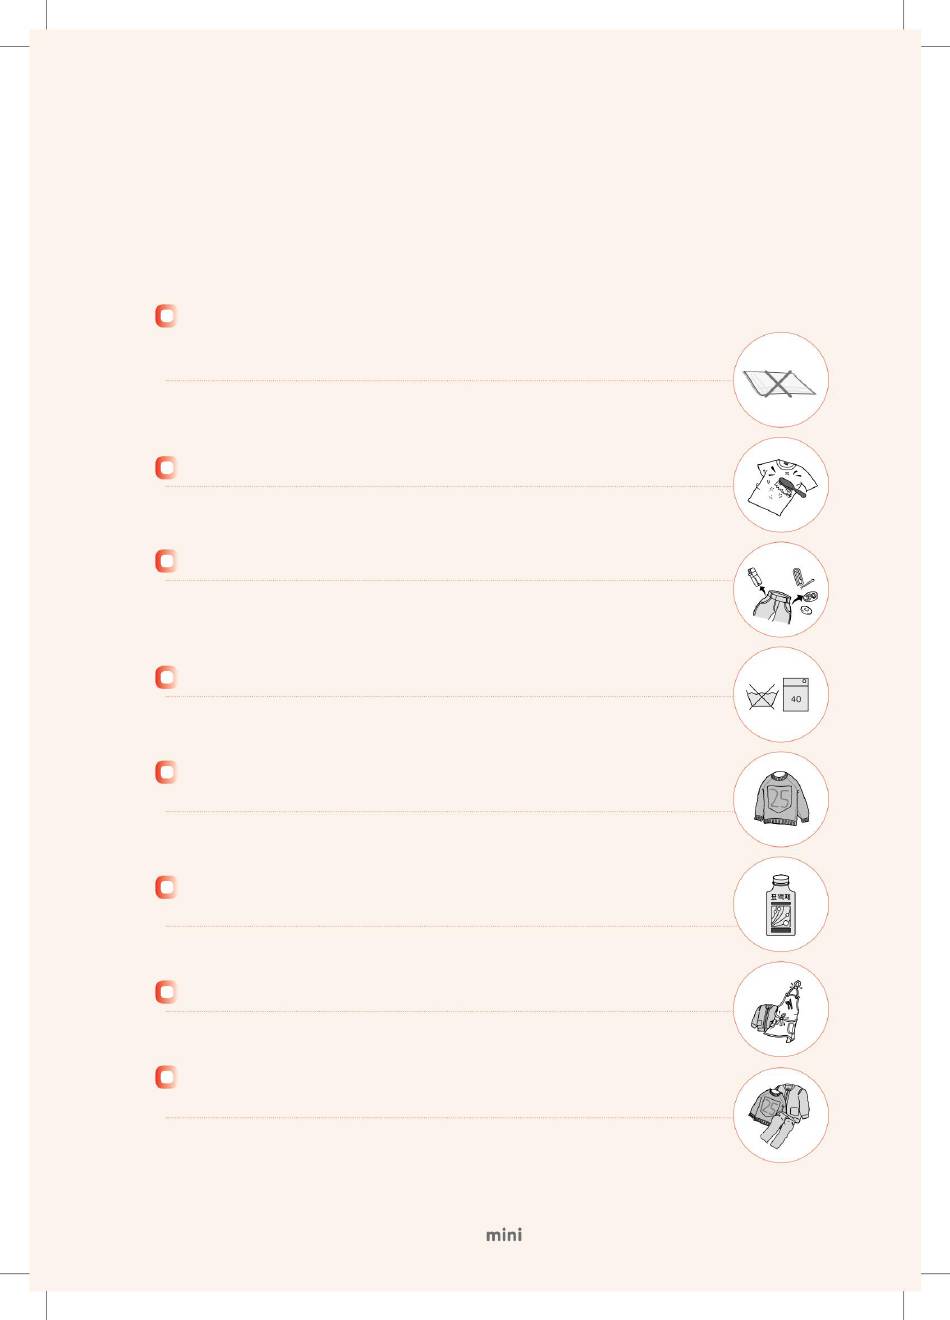Click the mini logo at page bottom
Screen dimensions: 950x1320
pos(504,1235)
